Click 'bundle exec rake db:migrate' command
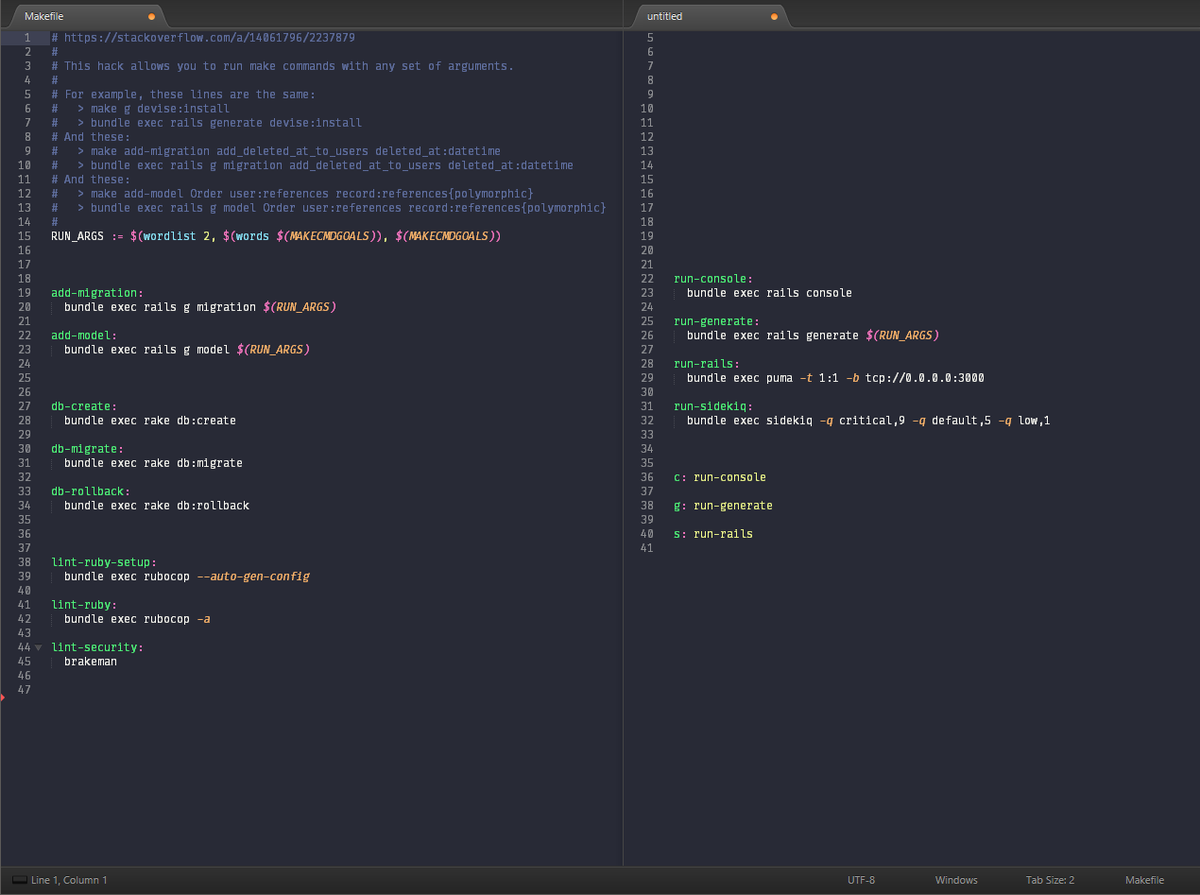 [153, 463]
